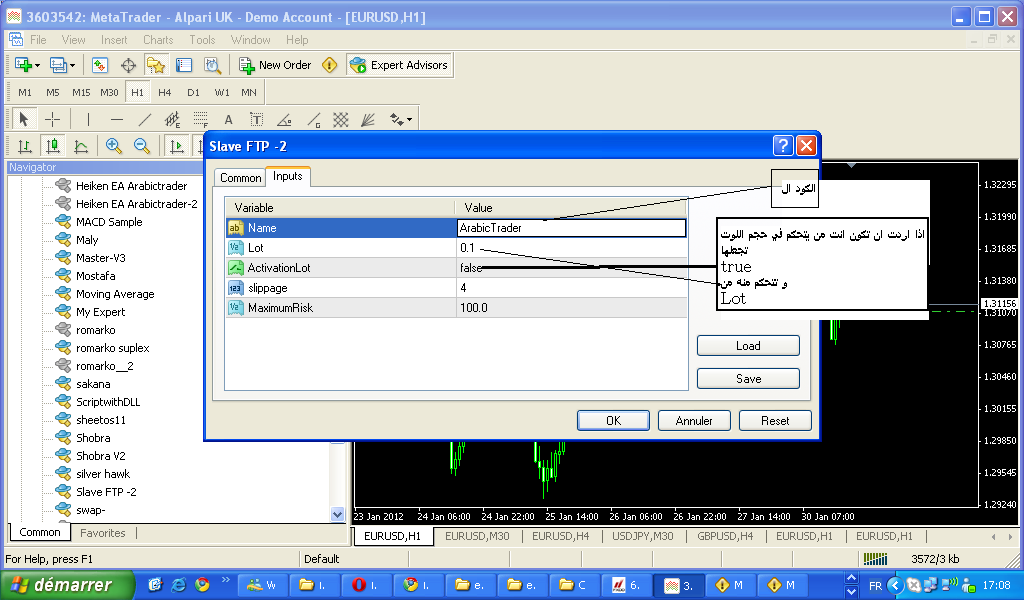Select the horizontal line tool

[116, 119]
